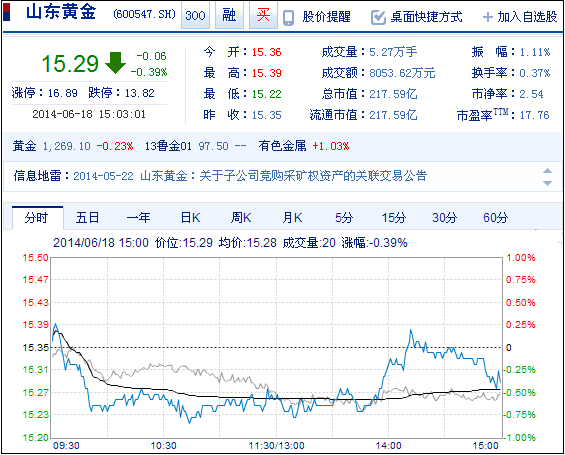
Task: Switch to the 60分 chart tab
Action: pos(495,218)
